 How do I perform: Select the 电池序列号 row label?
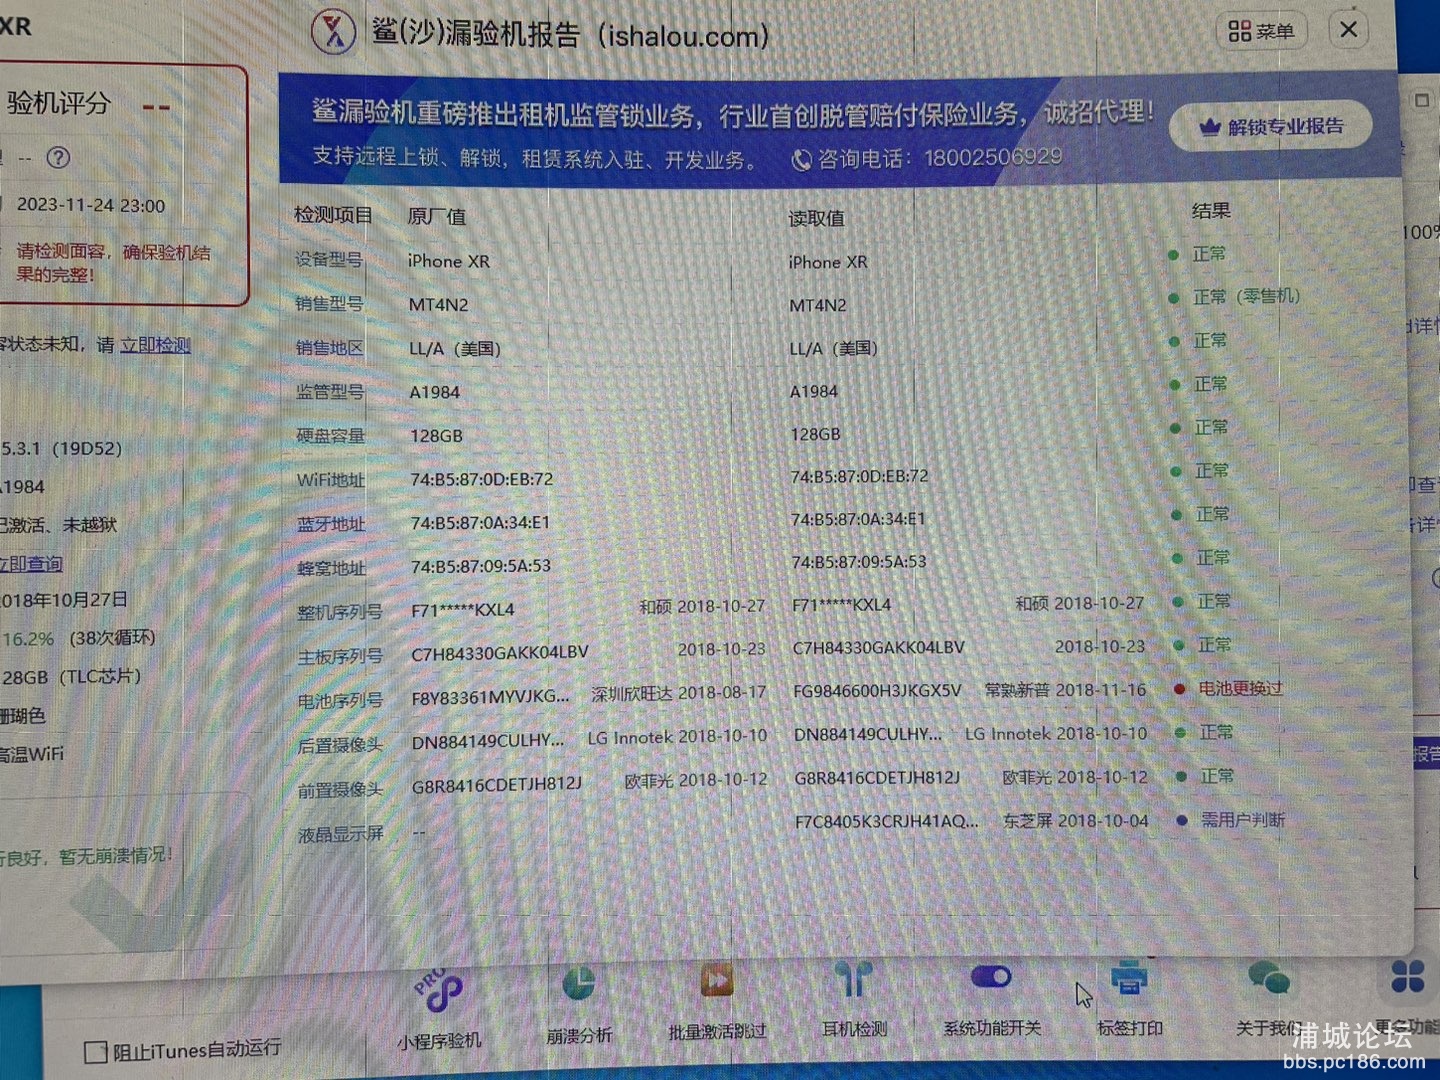coord(340,701)
